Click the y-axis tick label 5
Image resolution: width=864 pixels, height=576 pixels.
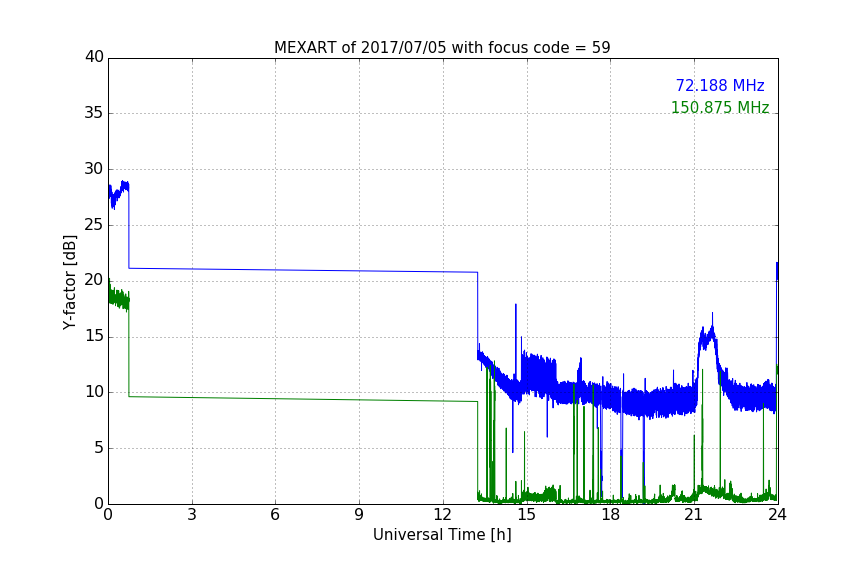[99, 448]
